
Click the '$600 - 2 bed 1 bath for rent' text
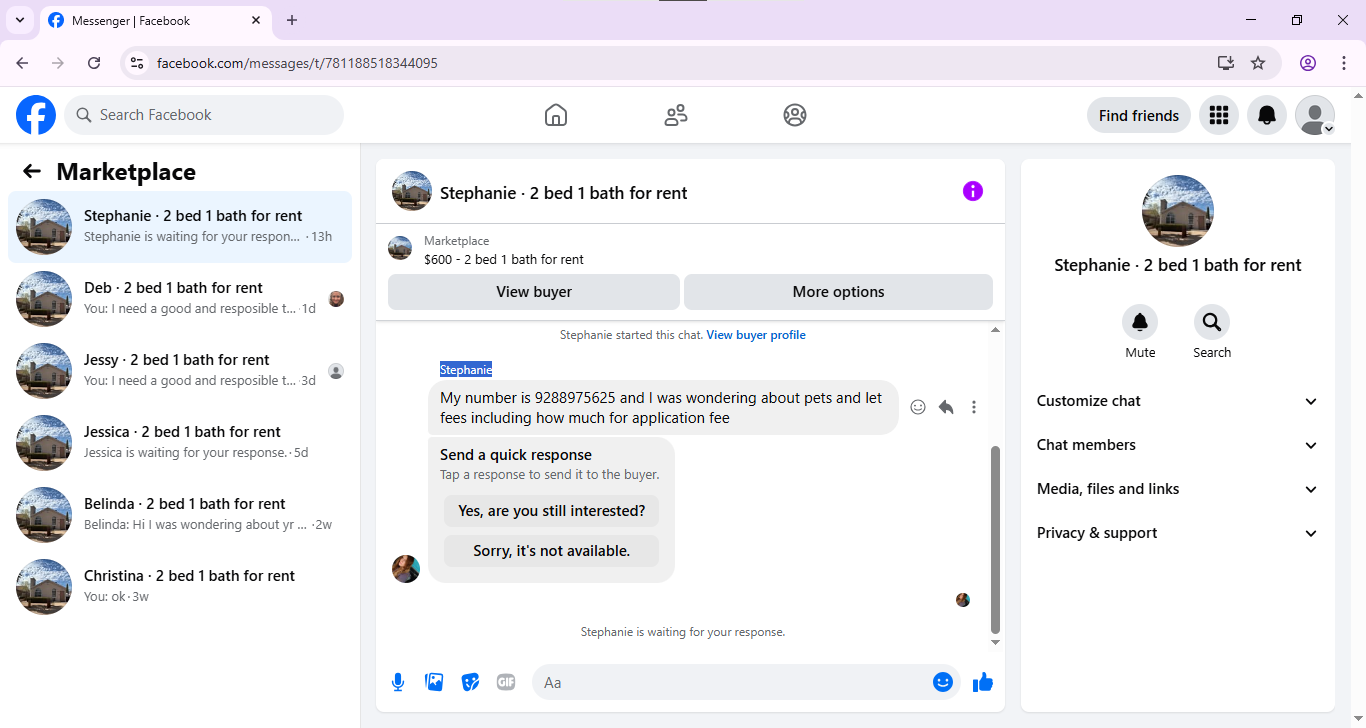pyautogui.click(x=504, y=259)
